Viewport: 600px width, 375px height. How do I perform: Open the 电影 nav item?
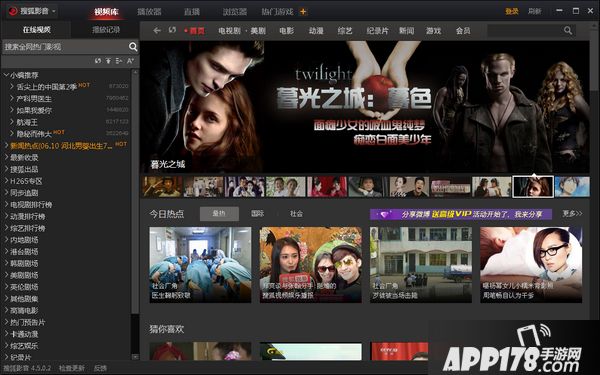[x=287, y=31]
